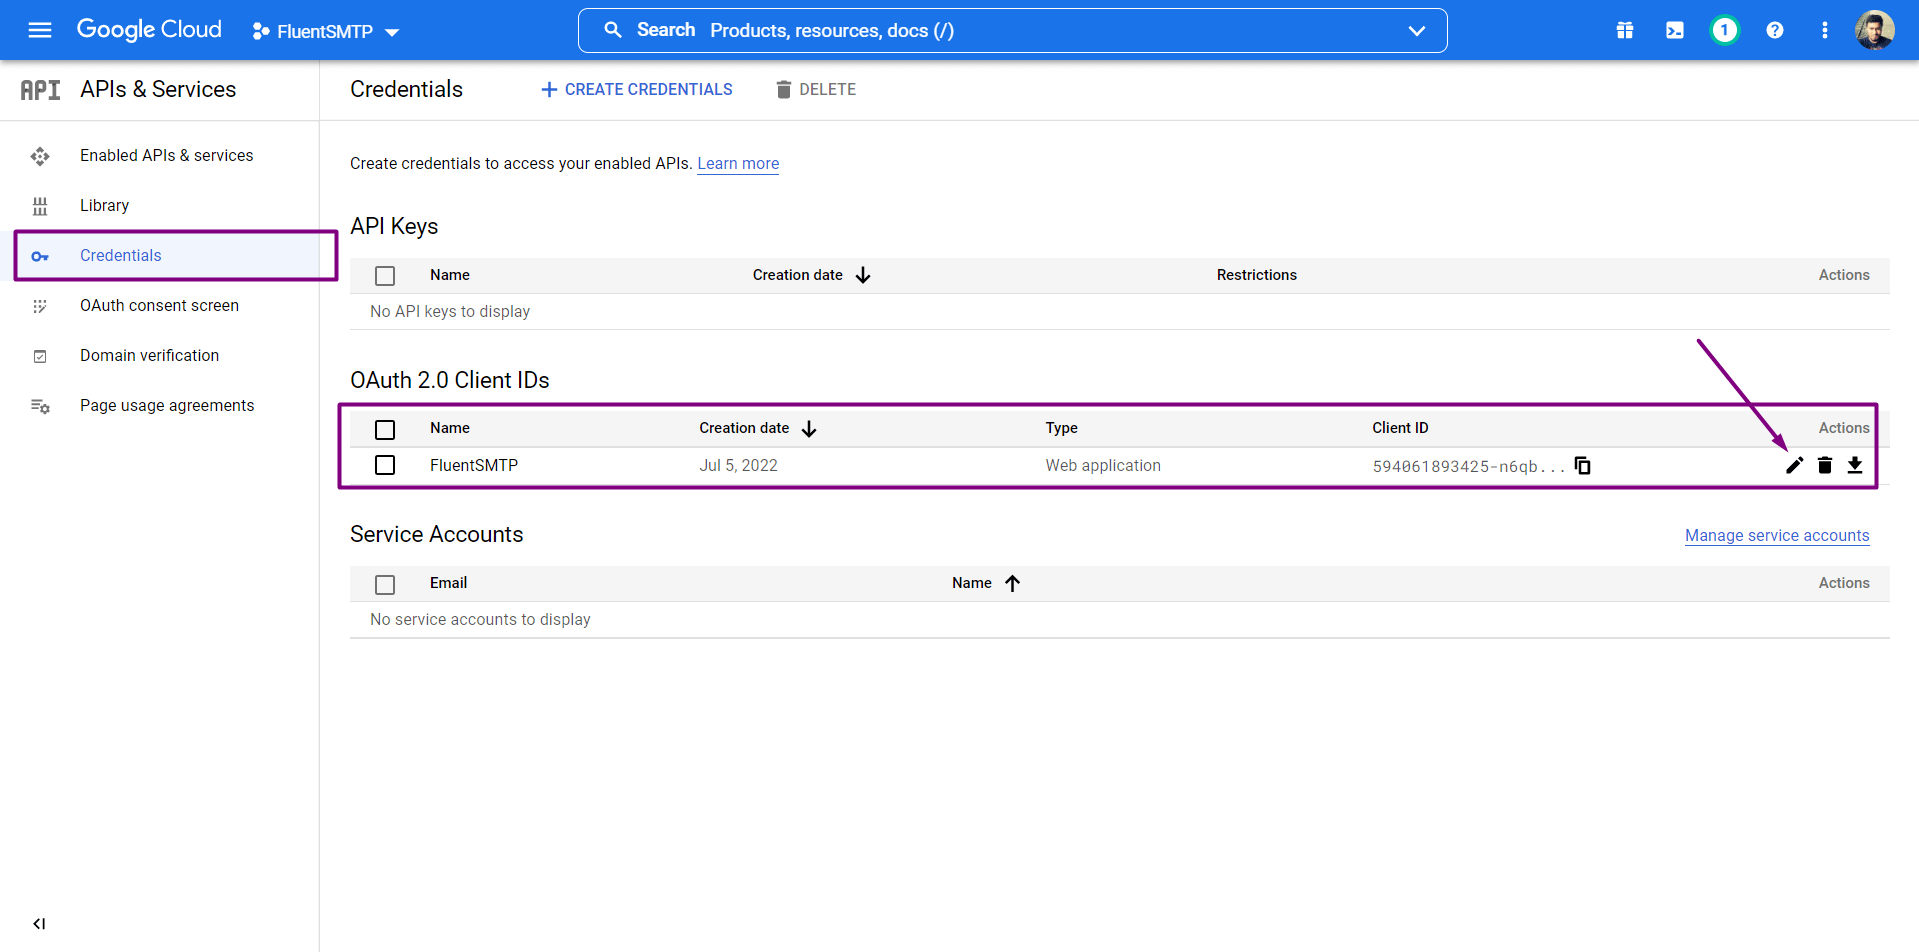The image size is (1919, 952).
Task: Open the help question mark icon
Action: [x=1775, y=30]
